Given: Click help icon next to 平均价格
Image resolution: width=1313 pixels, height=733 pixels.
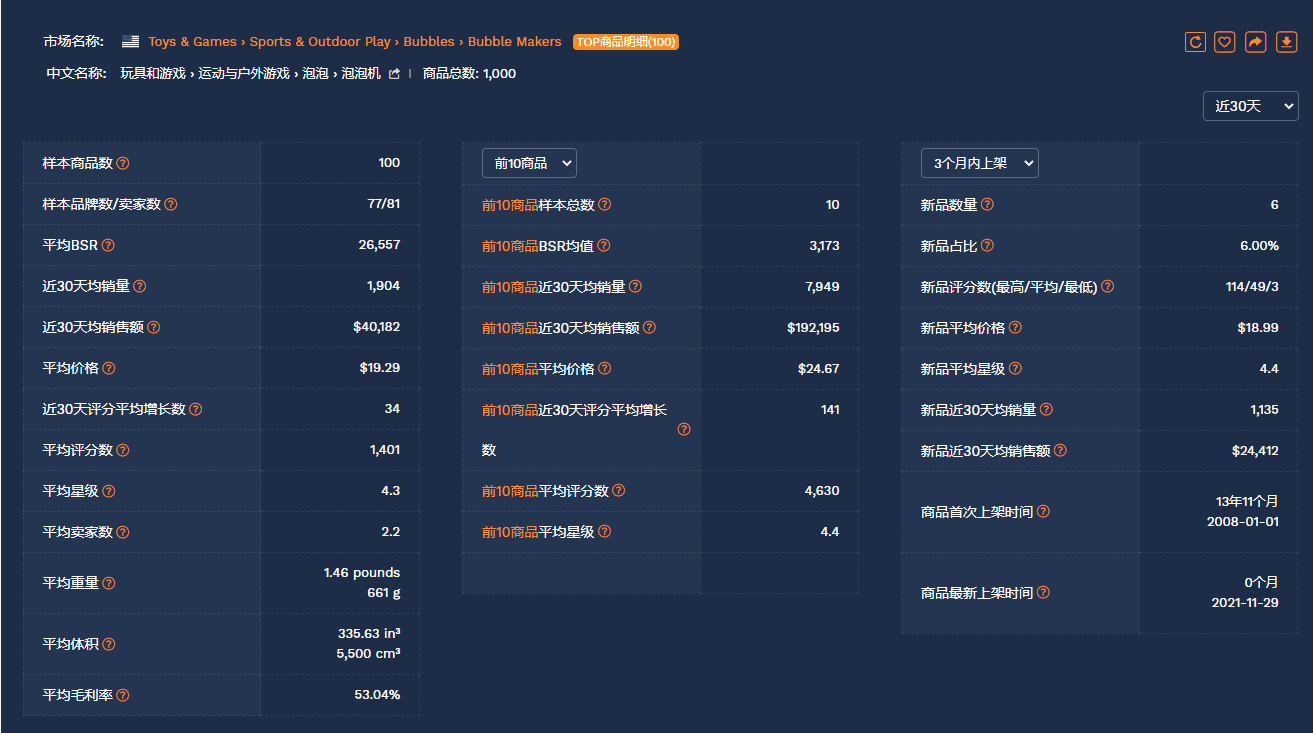Looking at the screenshot, I should [x=109, y=368].
